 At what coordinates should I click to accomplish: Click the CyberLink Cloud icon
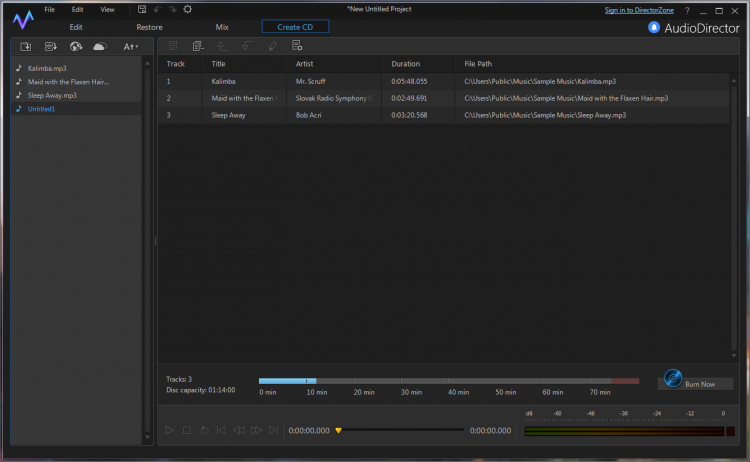click(x=100, y=46)
